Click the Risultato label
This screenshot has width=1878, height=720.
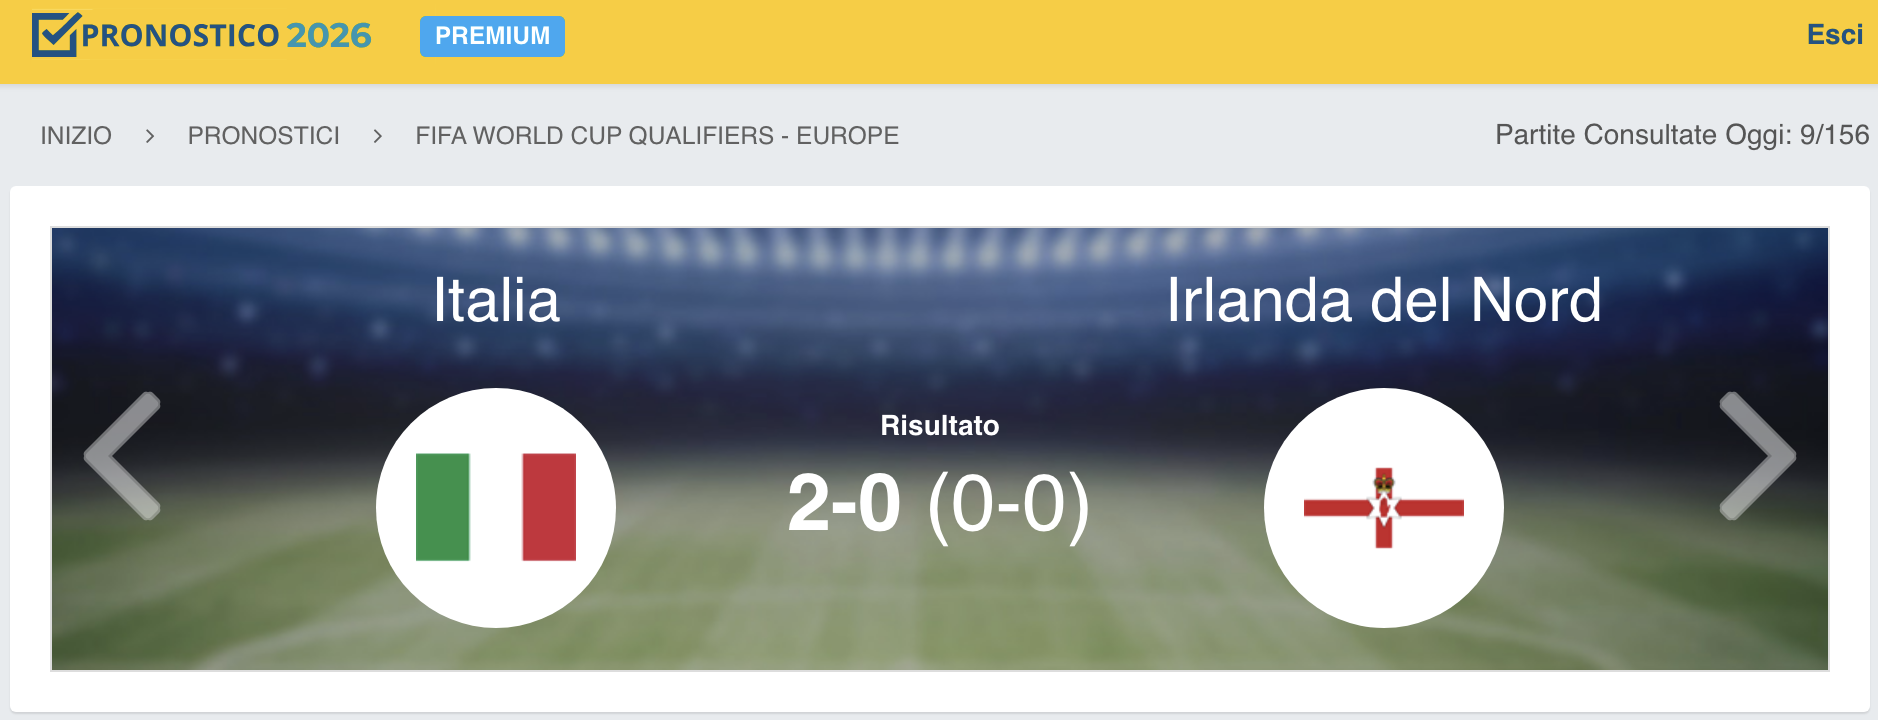coord(939,426)
